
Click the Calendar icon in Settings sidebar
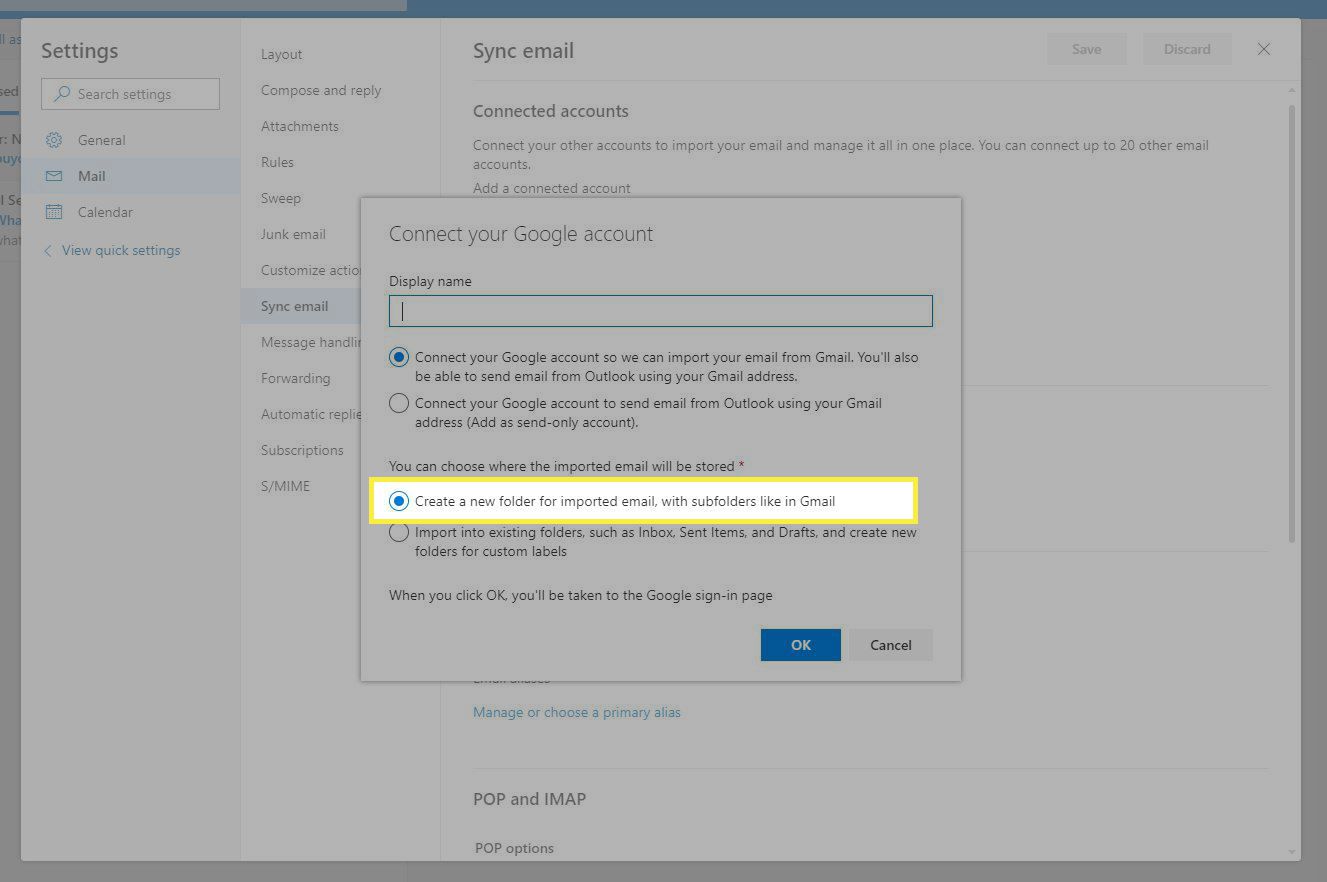pyautogui.click(x=55, y=212)
